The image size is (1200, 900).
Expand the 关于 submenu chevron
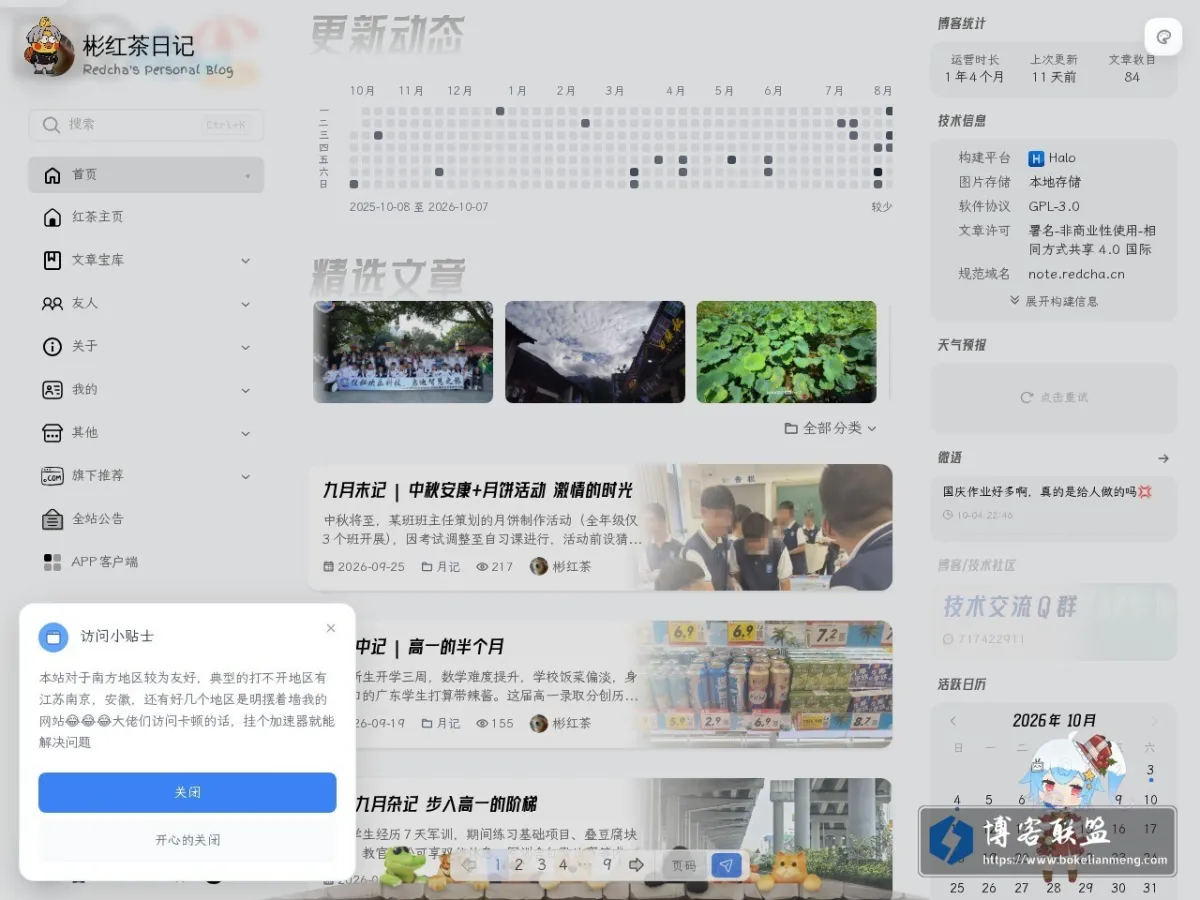pyautogui.click(x=246, y=346)
